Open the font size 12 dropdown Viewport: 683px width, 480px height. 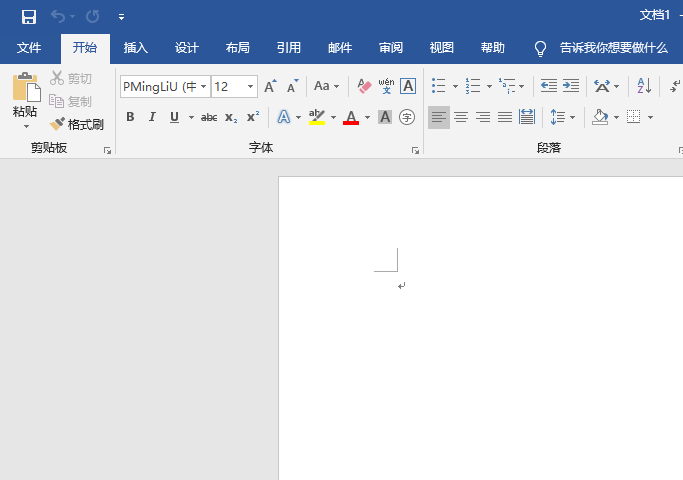click(x=250, y=86)
